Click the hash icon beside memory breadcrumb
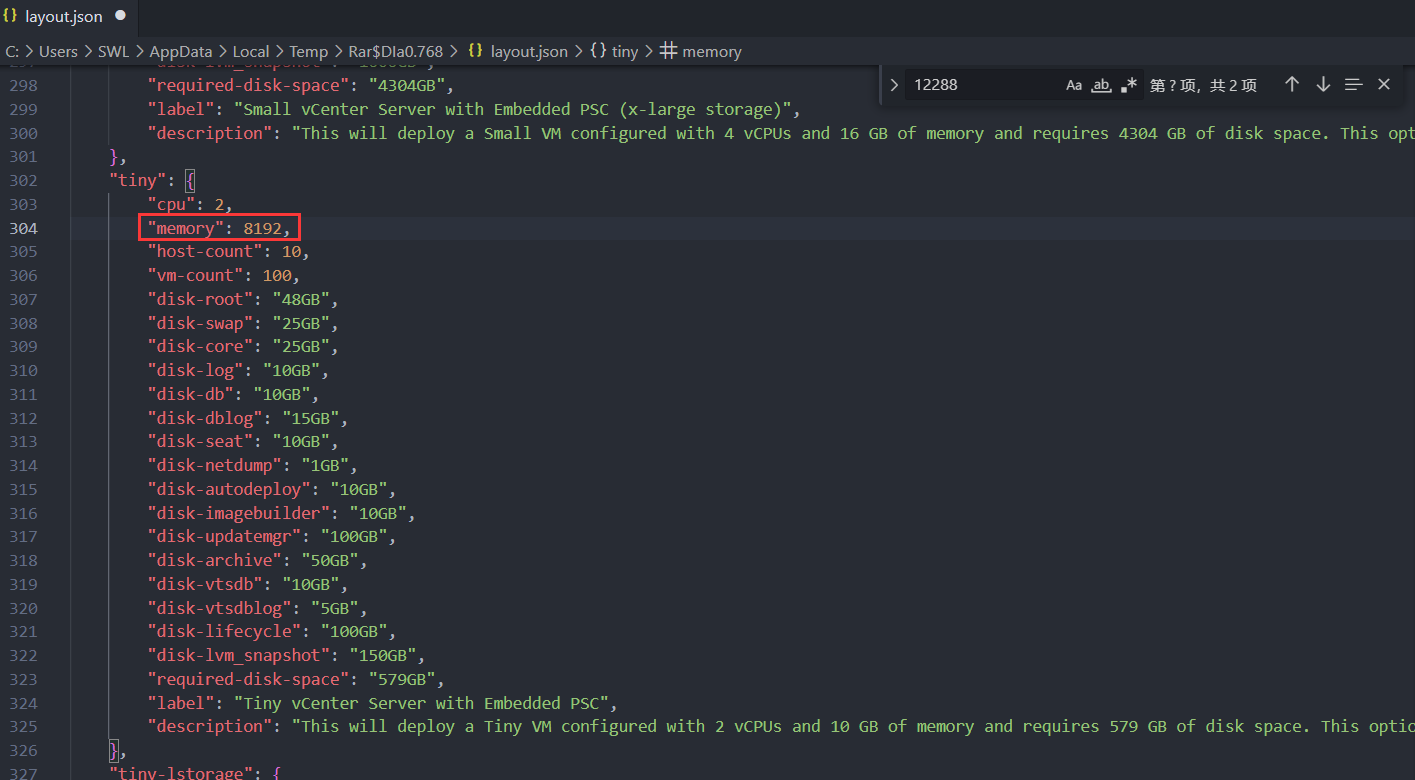1415x780 pixels. (x=668, y=51)
